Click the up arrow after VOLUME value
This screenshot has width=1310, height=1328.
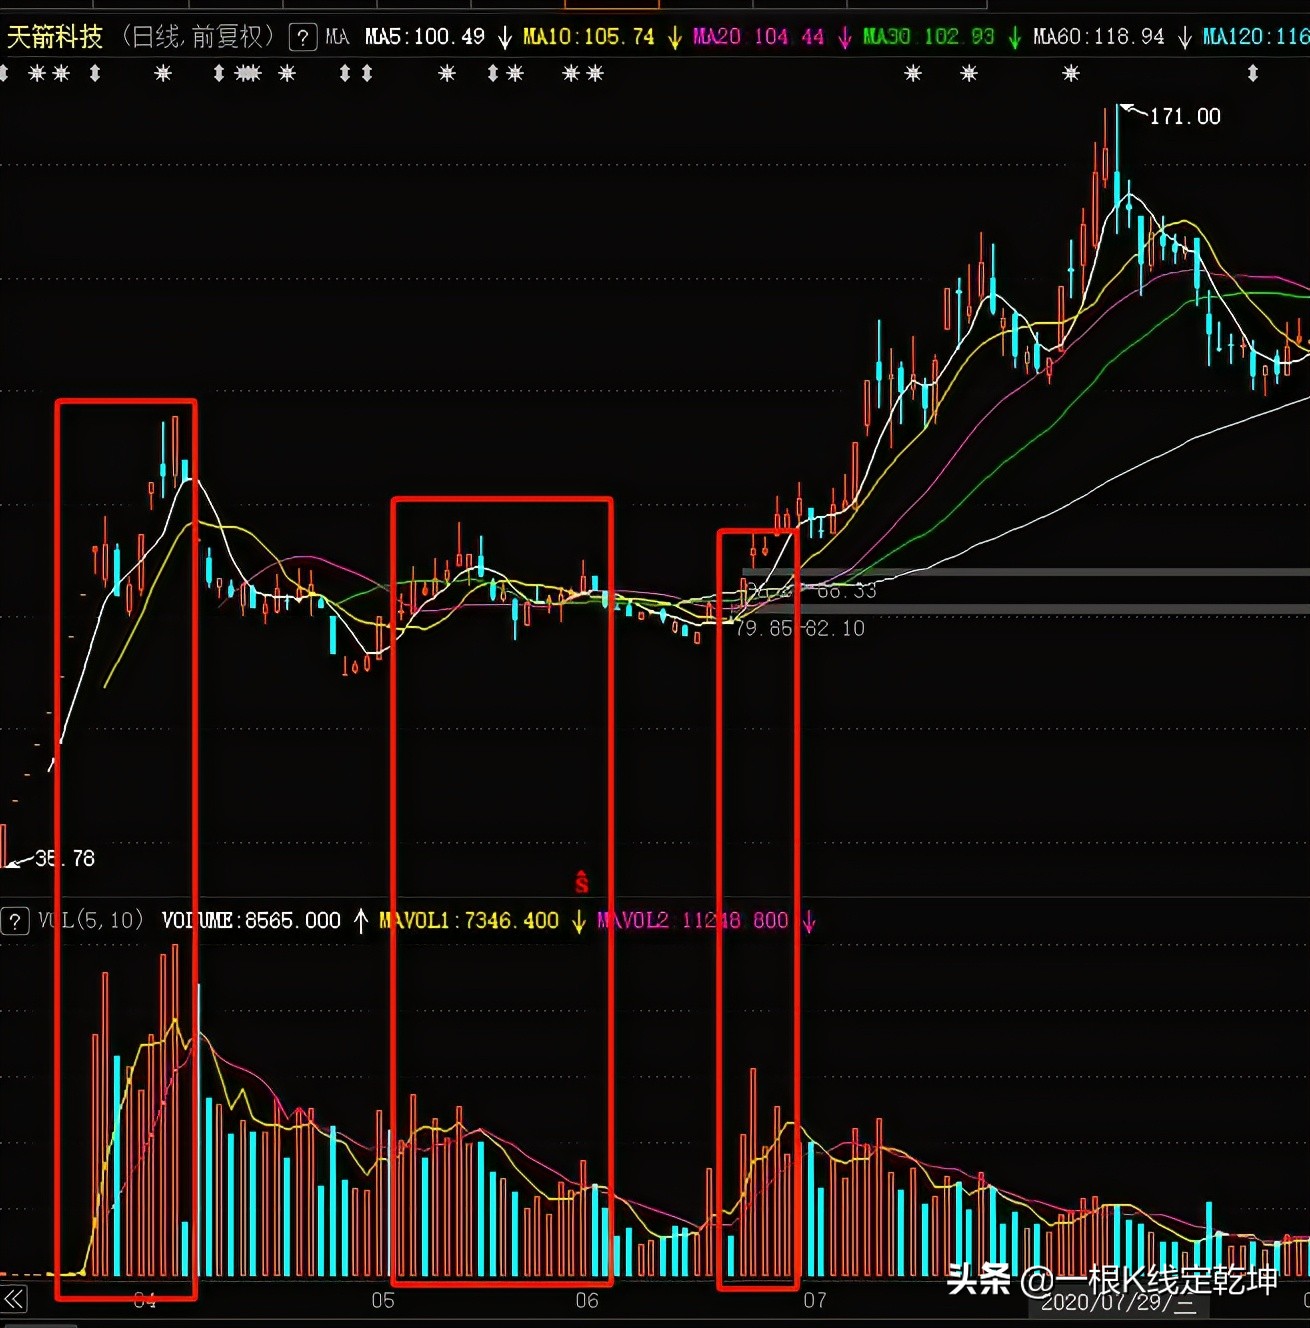(361, 920)
